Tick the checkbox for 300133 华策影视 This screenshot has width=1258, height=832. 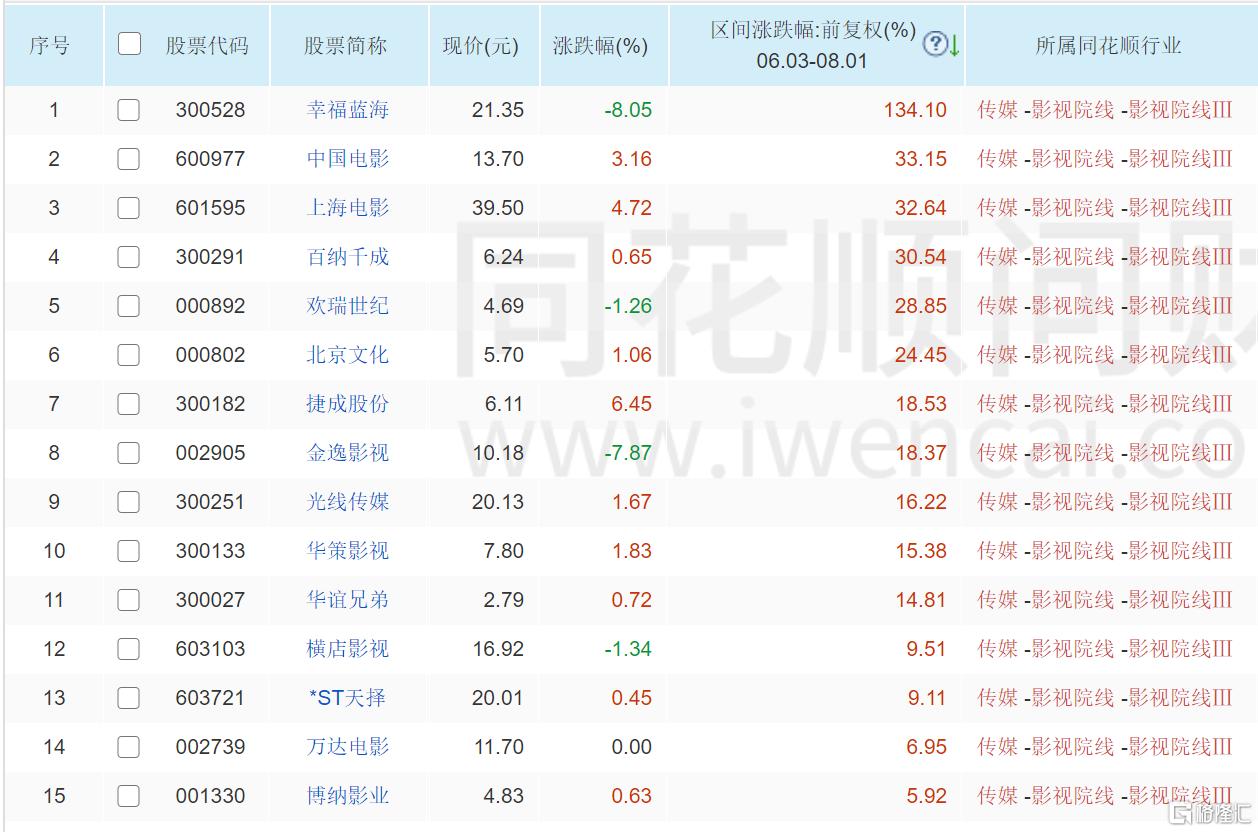click(128, 551)
